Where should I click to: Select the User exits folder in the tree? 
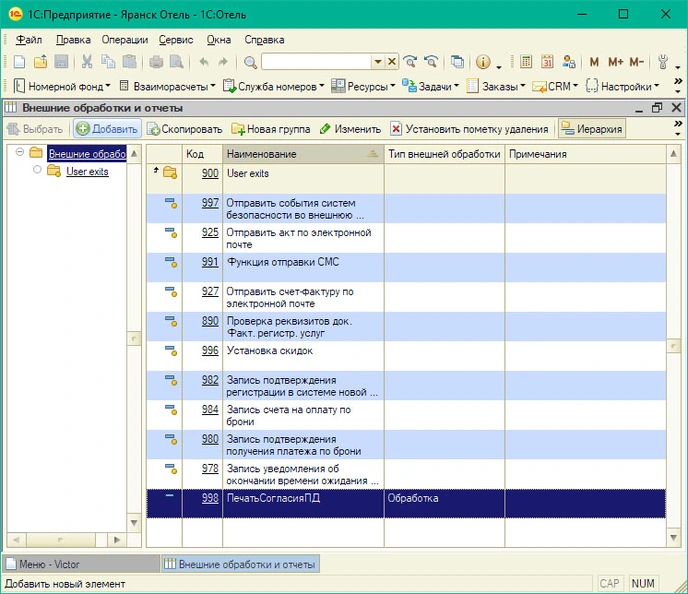pos(87,171)
